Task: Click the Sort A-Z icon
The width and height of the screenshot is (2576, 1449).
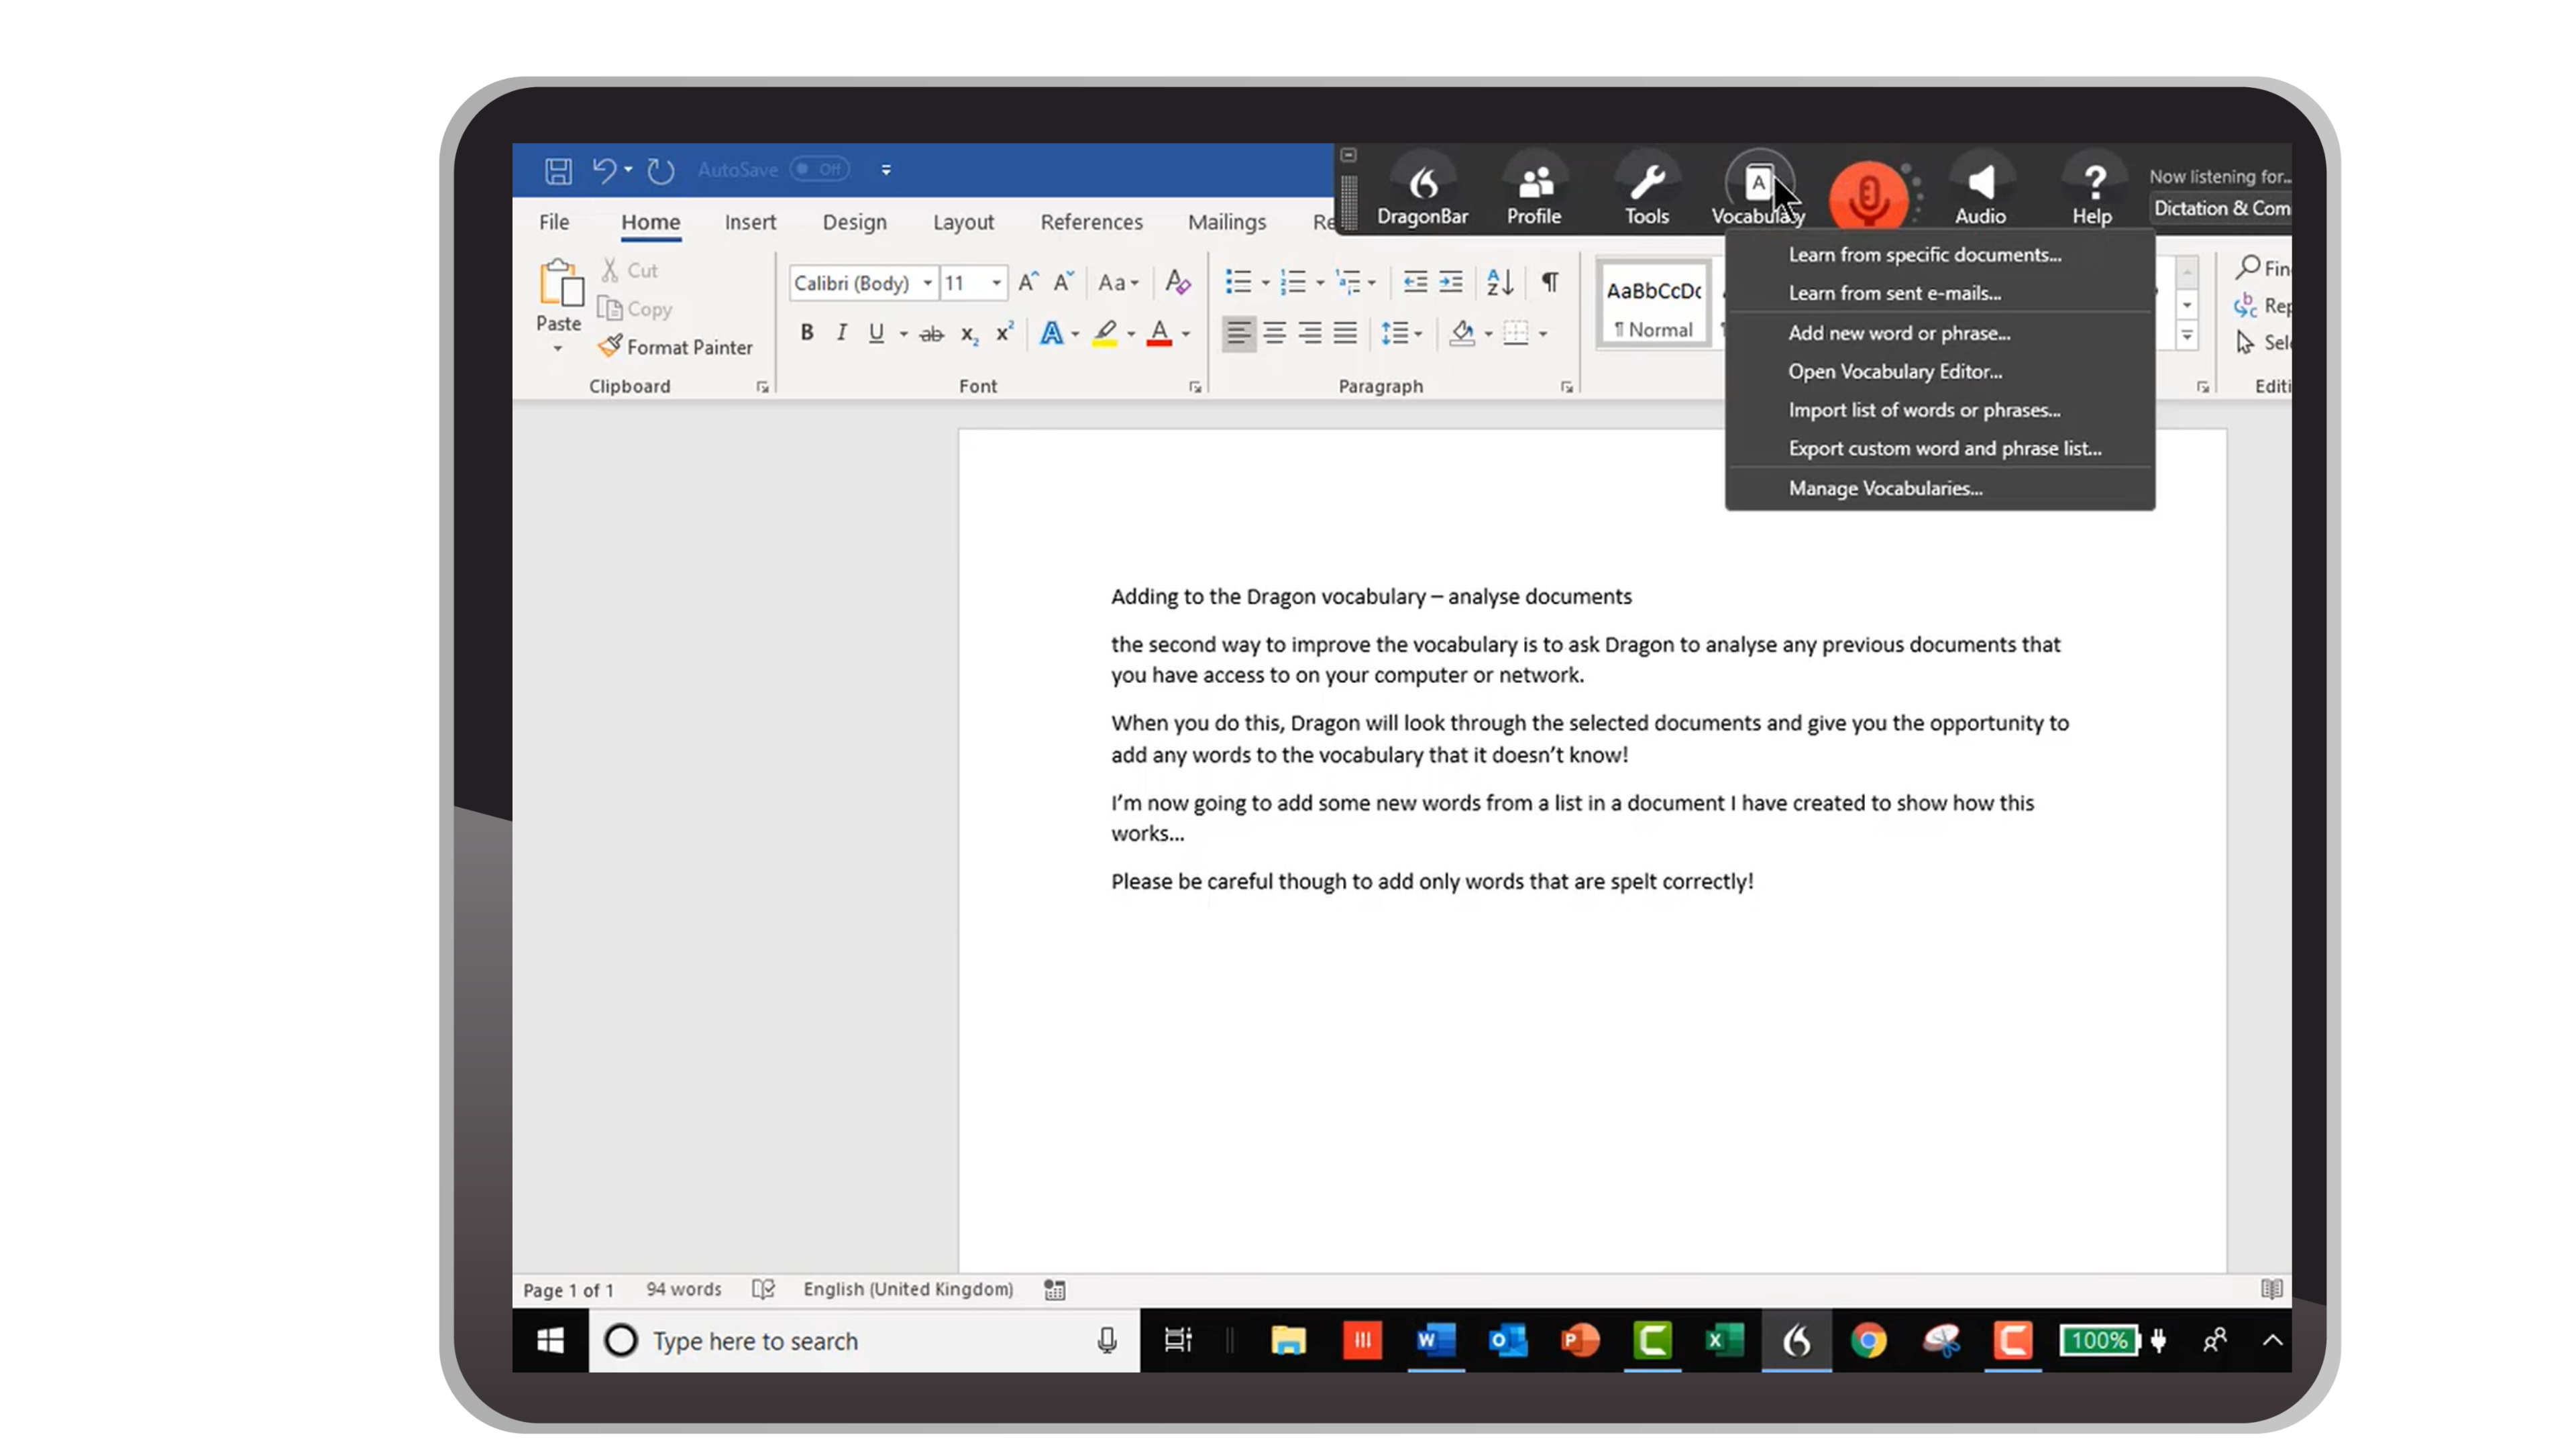Action: coord(1499,283)
